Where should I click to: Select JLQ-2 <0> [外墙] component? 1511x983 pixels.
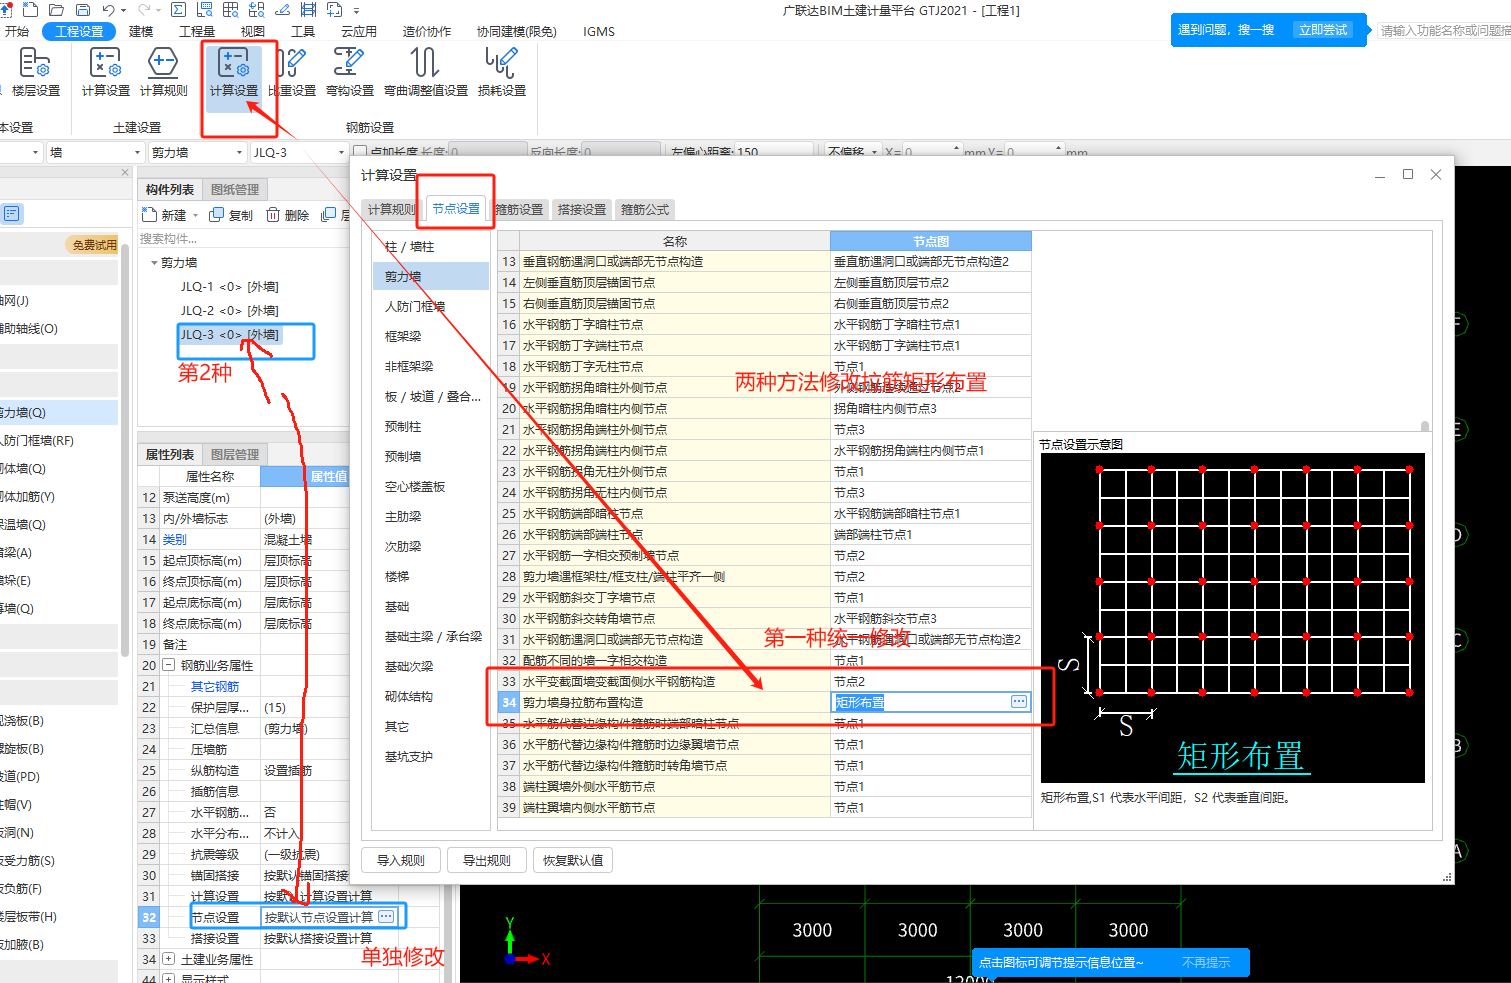230,310
